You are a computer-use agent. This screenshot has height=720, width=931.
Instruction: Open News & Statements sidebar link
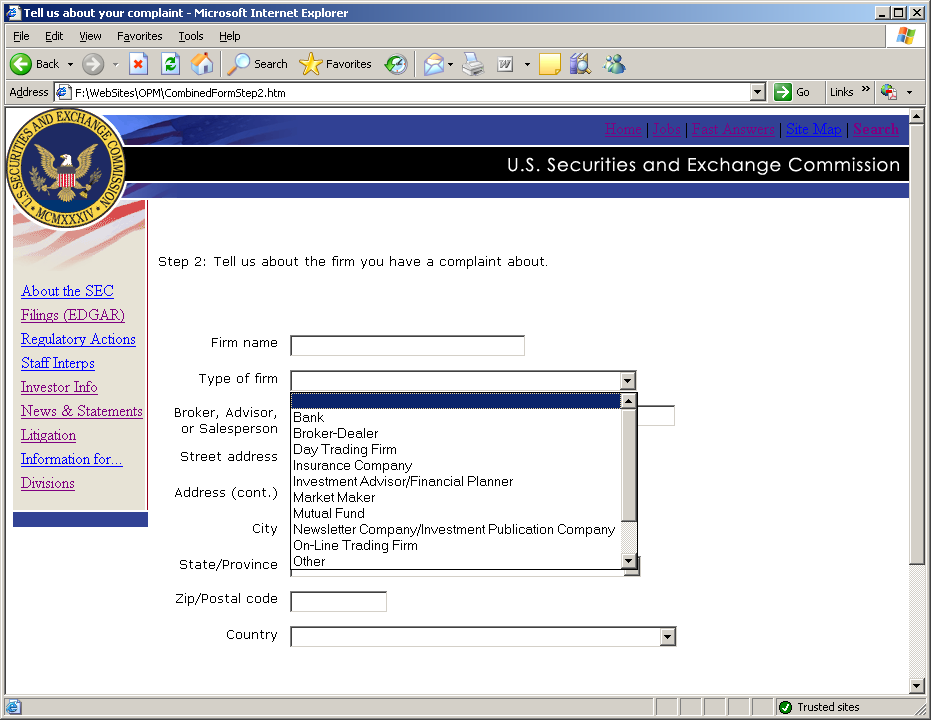(82, 411)
